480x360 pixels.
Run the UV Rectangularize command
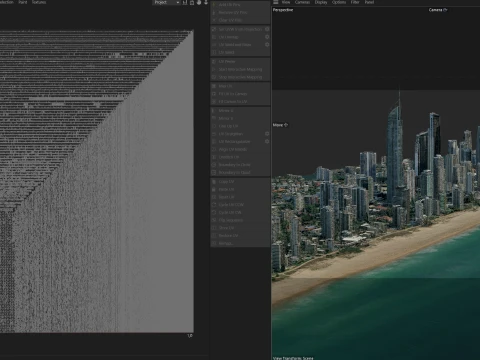pyautogui.click(x=237, y=141)
